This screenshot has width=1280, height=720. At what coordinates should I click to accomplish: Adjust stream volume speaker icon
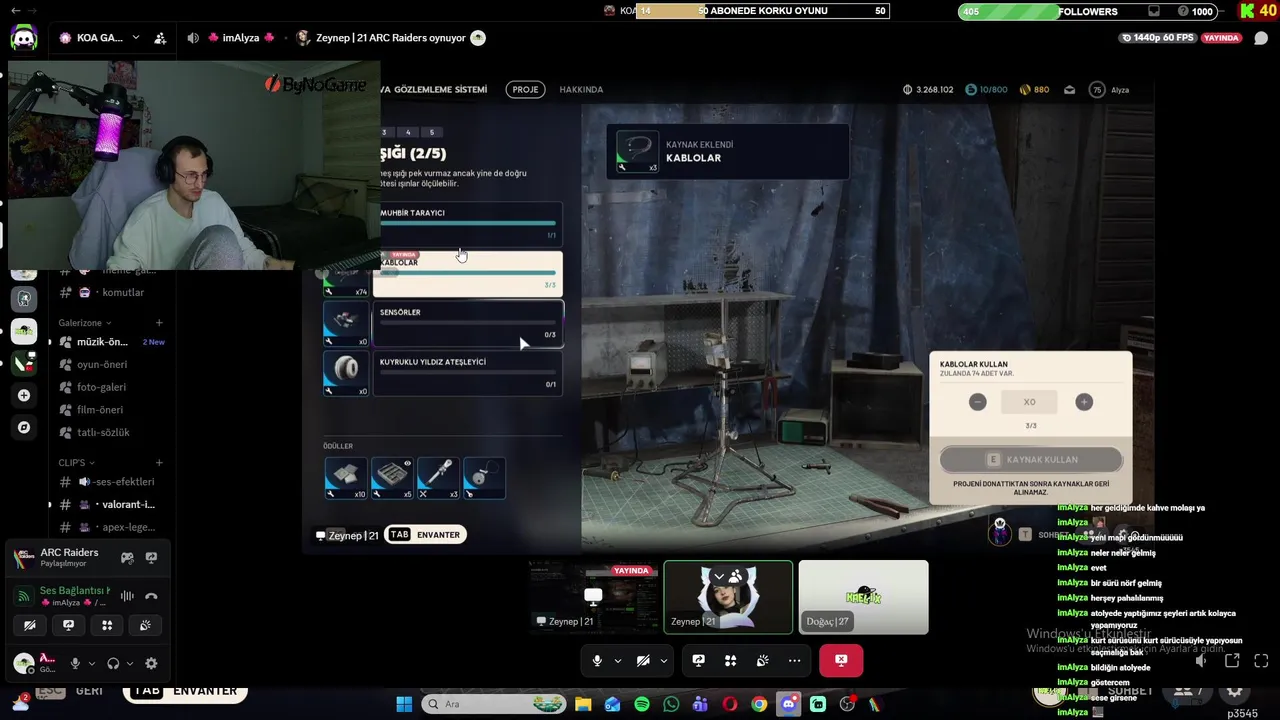pos(1201,660)
